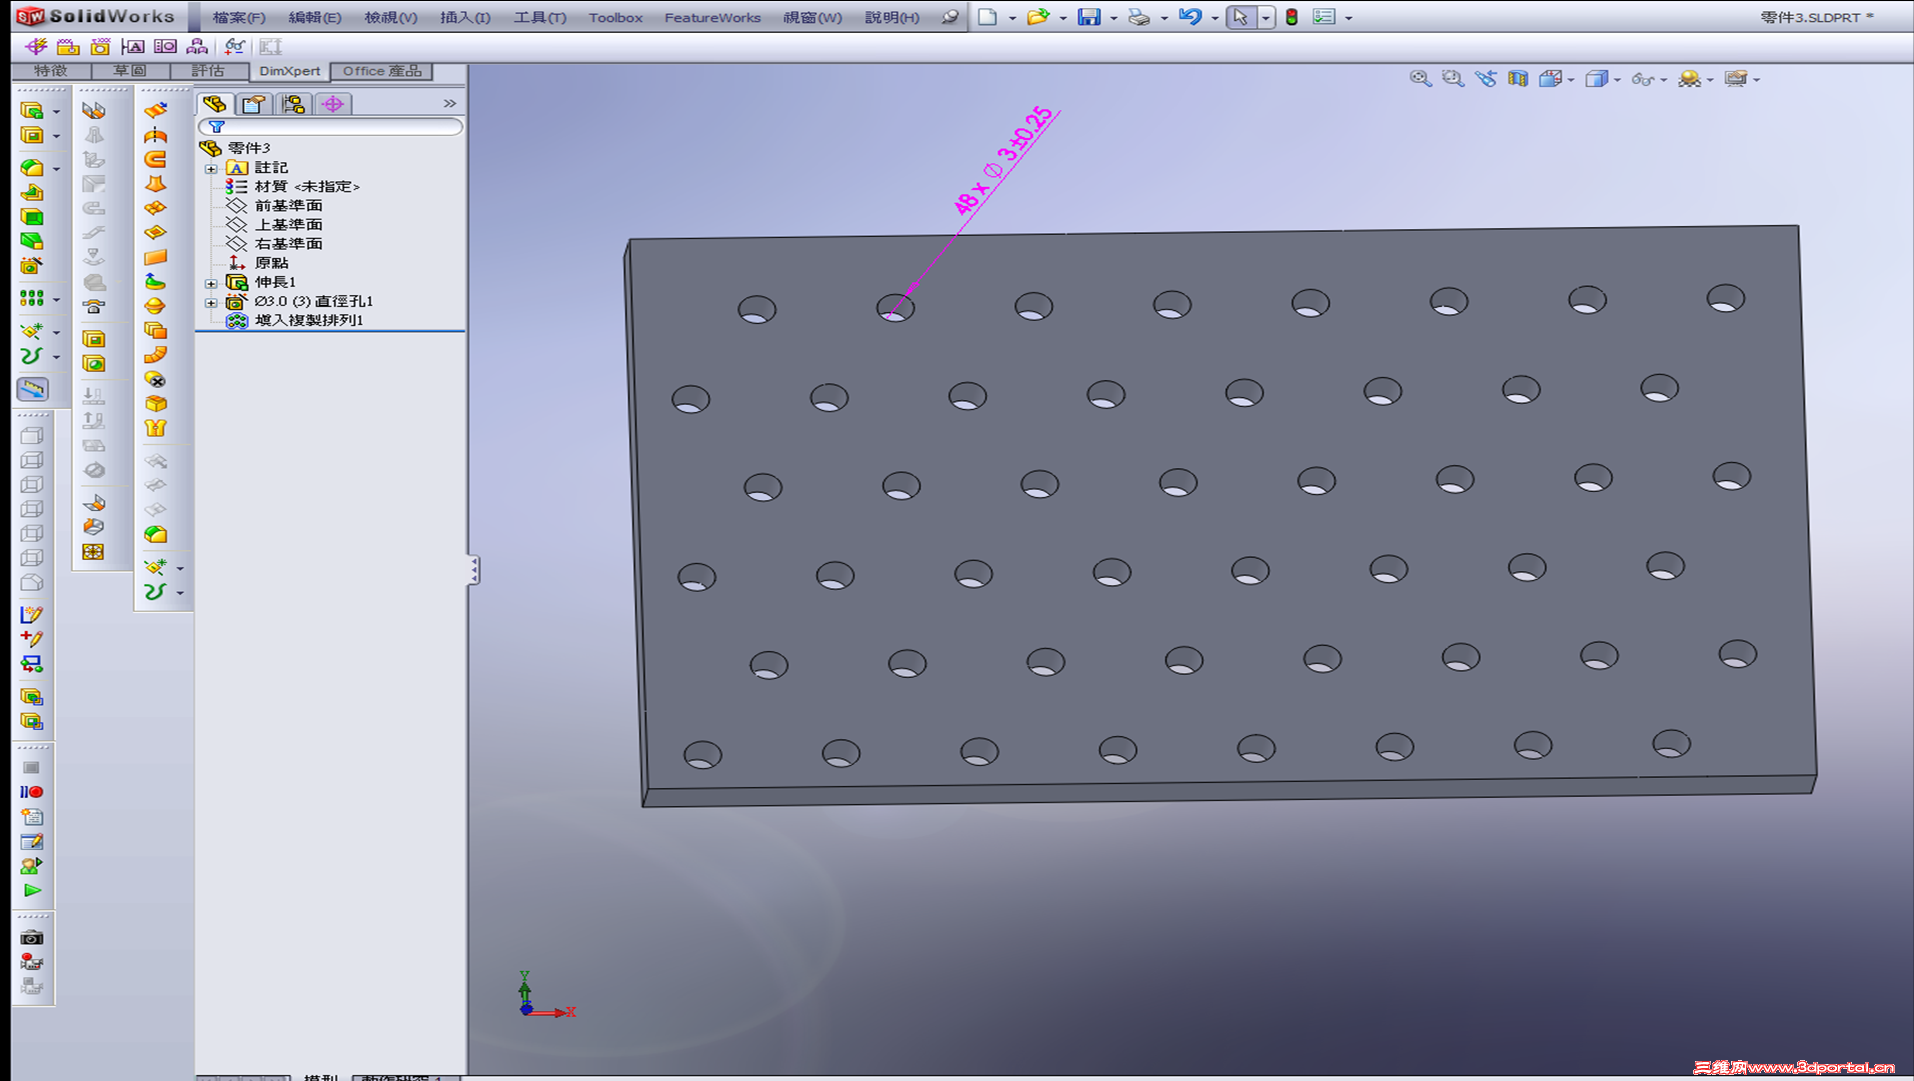Activate the Select arrow tool
Image resolution: width=1914 pixels, height=1081 pixels.
click(x=1241, y=17)
